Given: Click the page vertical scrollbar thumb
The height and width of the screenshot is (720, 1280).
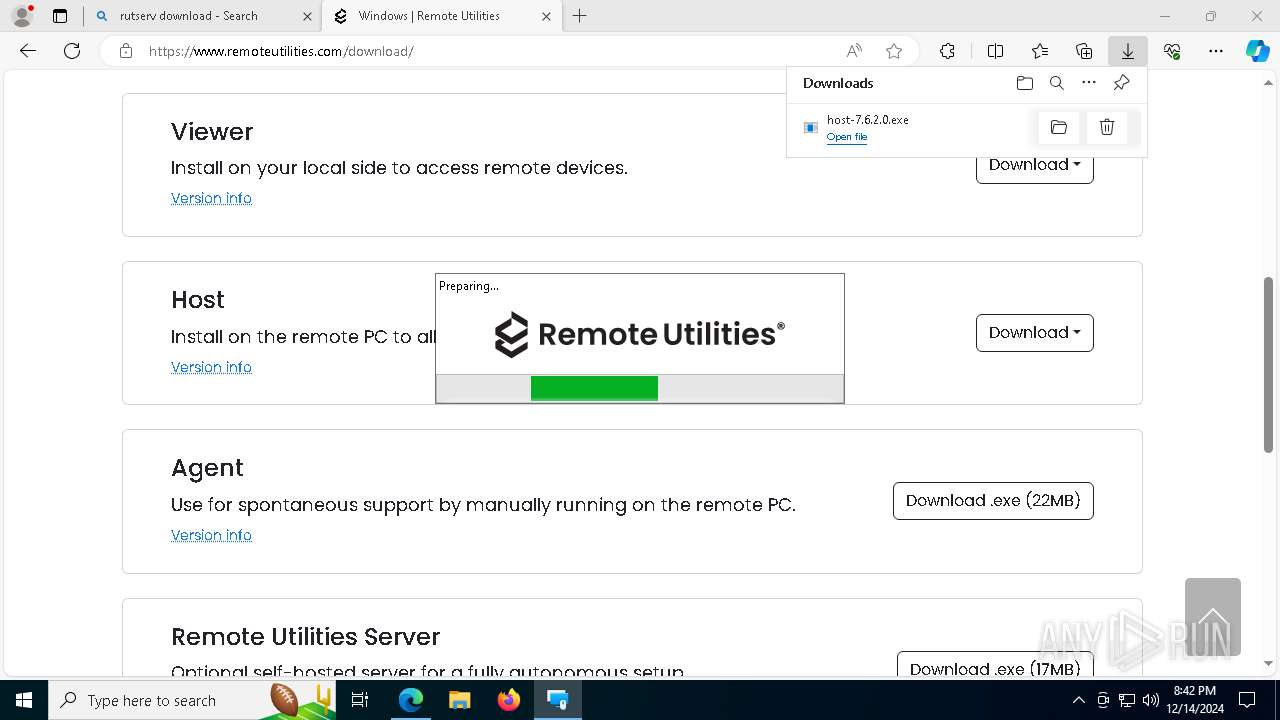Looking at the screenshot, I should 1269,364.
